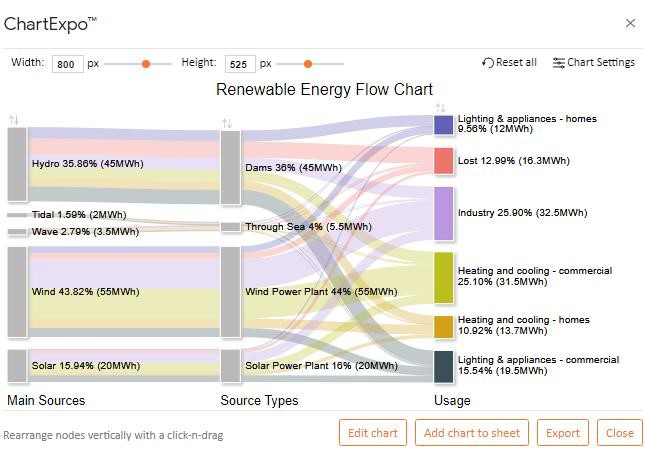Click the Lost 12.99% (16.3MWh) label
Screen dimensions: 645x462
click(x=514, y=160)
